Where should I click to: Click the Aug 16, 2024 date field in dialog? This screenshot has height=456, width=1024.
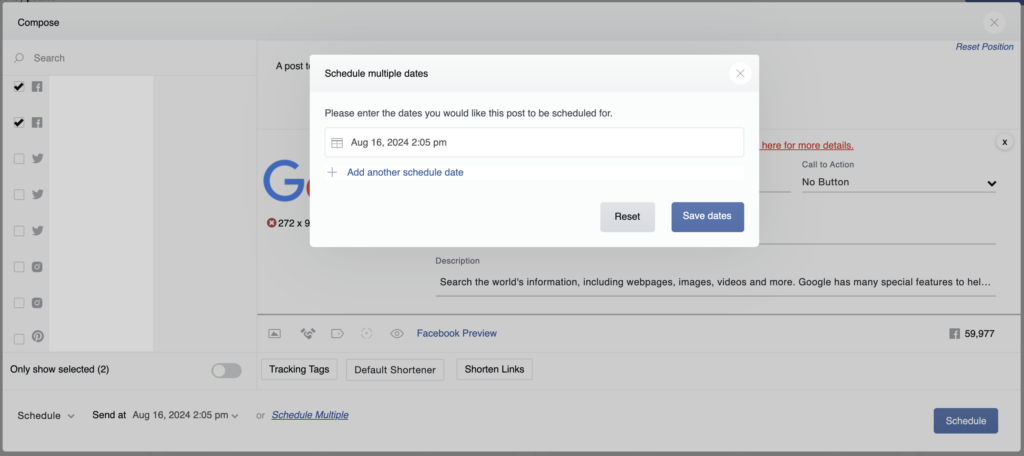point(534,142)
